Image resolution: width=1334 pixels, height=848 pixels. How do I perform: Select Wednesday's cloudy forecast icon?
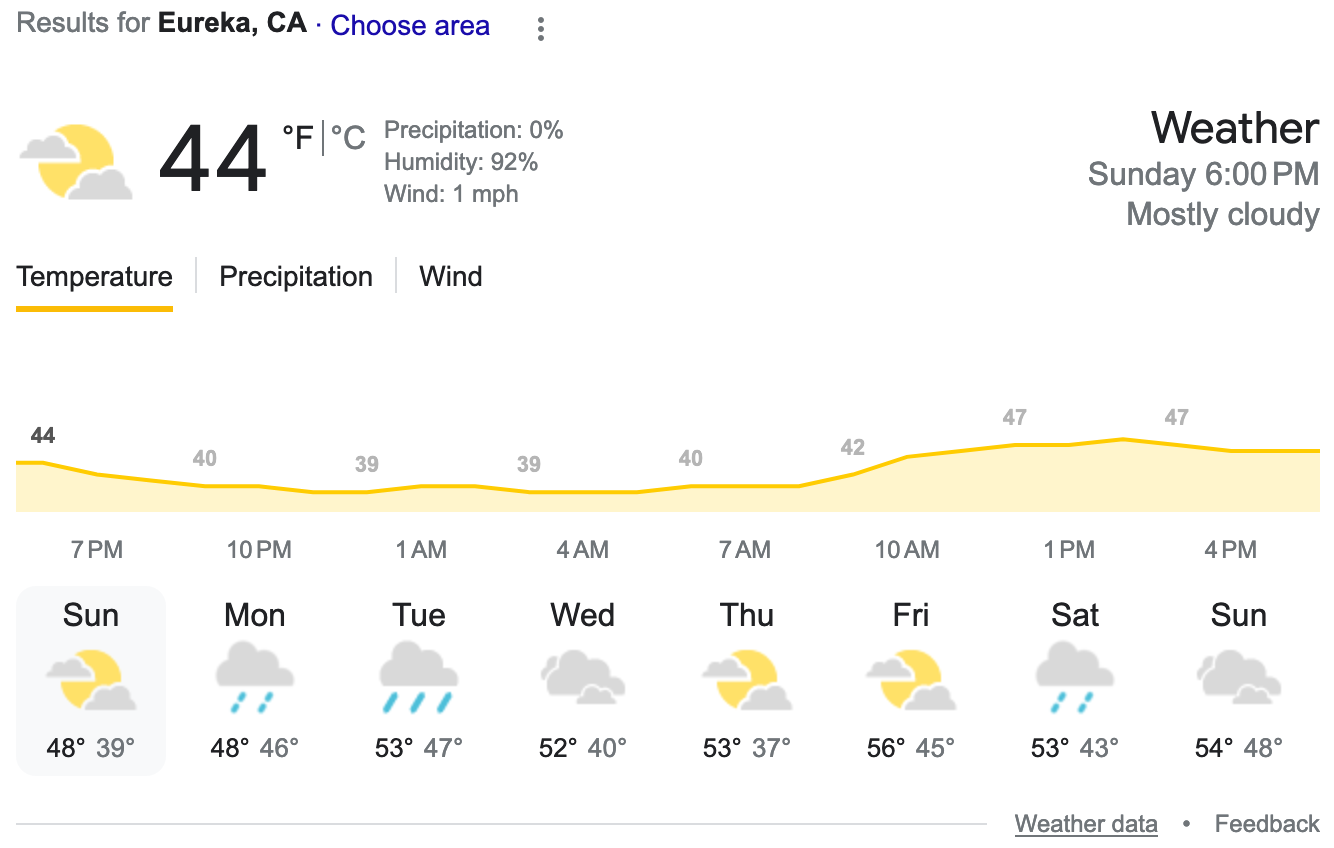click(583, 678)
